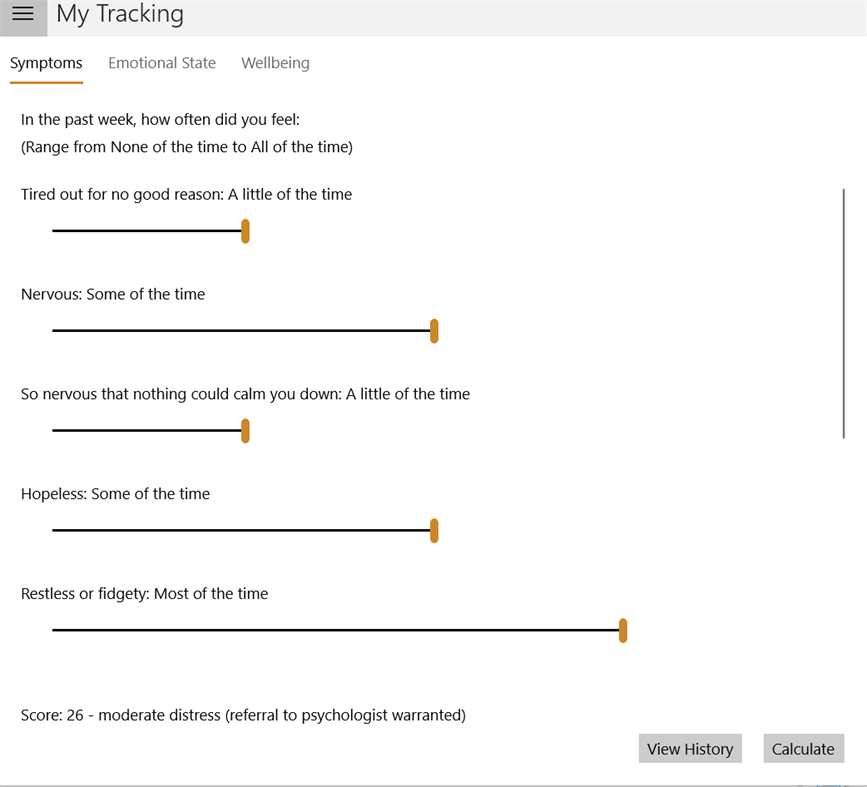
Task: Click the 'So nervous that nothing could calm you down' slider handle
Action: [x=245, y=431]
